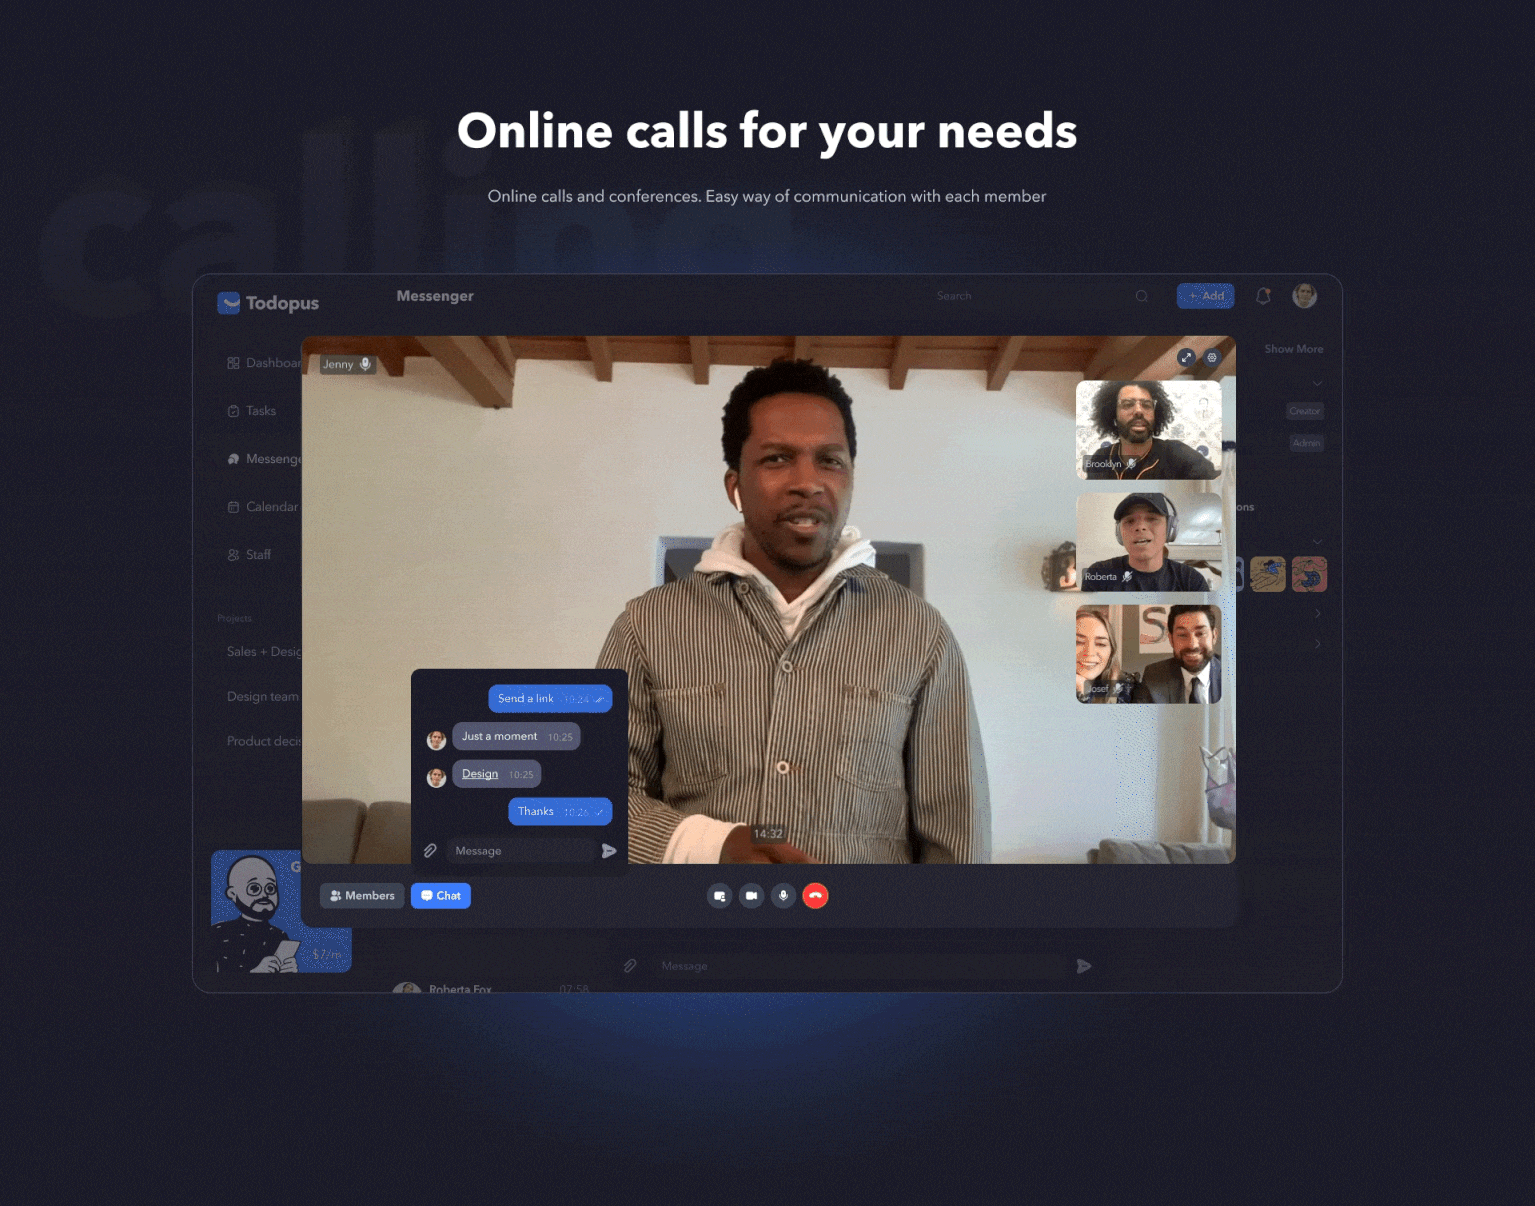Screen dimensions: 1535x1206
Task: Open the tan illustration thumbnail
Action: 1268,574
